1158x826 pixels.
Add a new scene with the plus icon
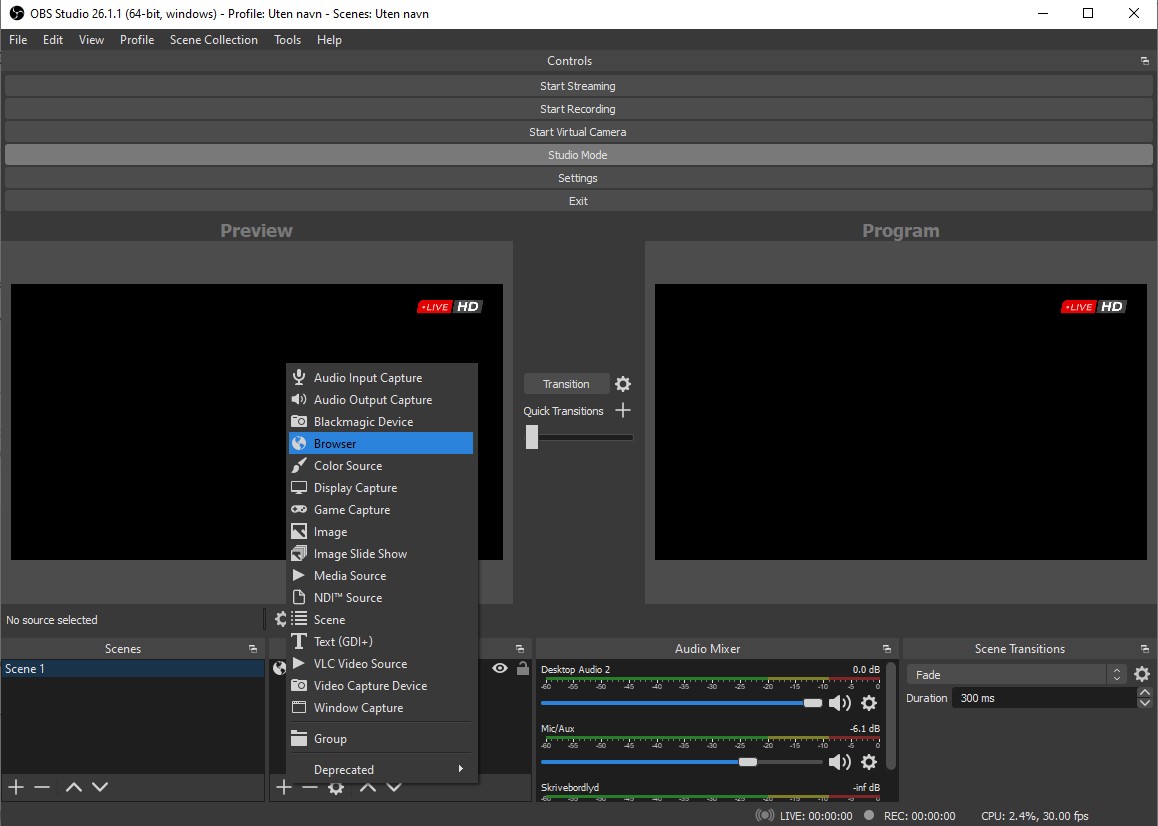coord(16,788)
